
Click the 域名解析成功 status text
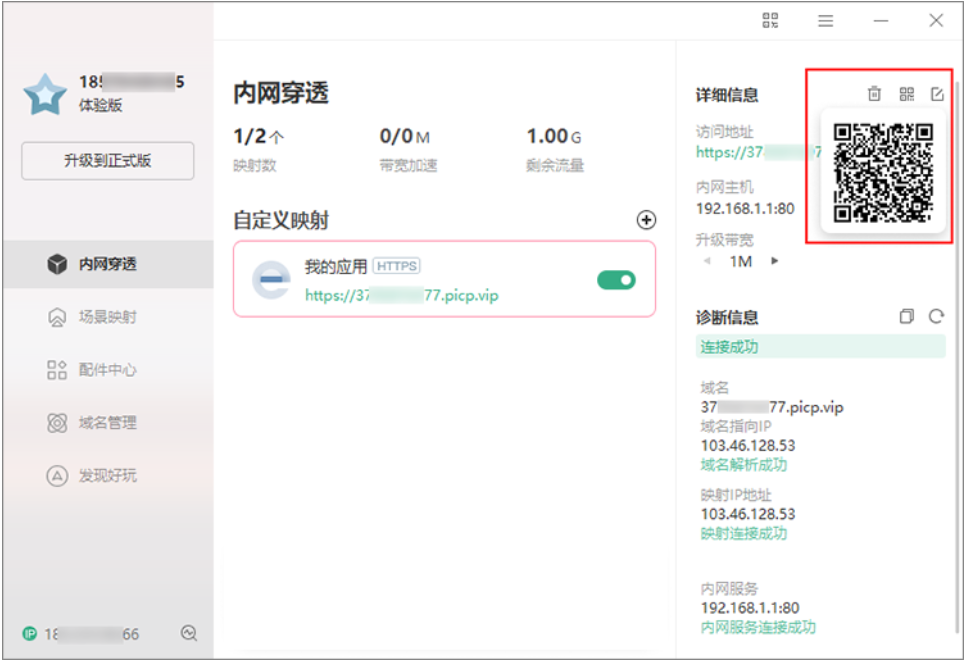click(743, 464)
